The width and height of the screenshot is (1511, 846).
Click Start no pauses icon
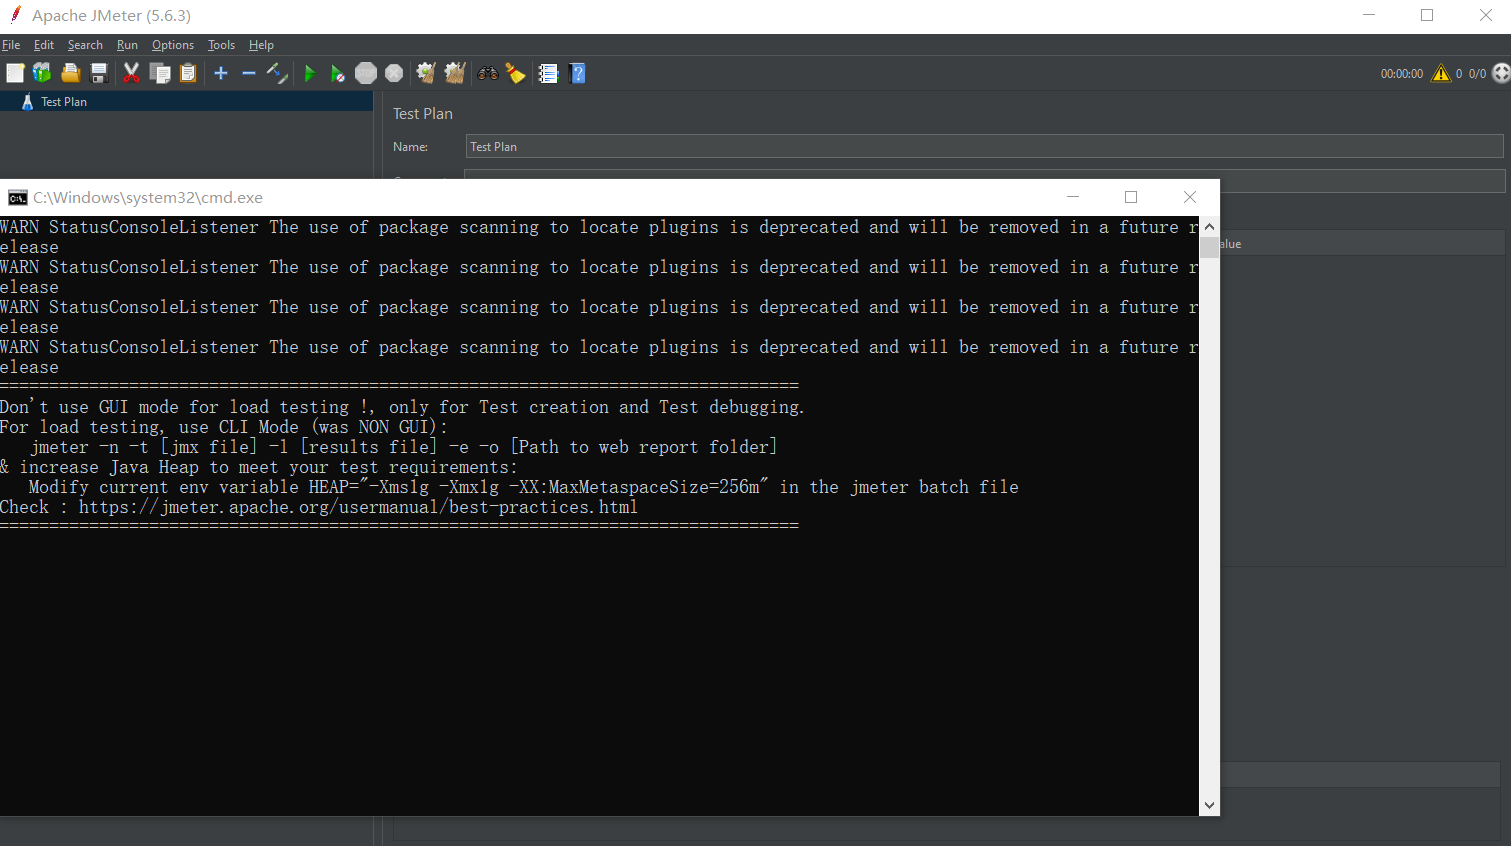338,73
